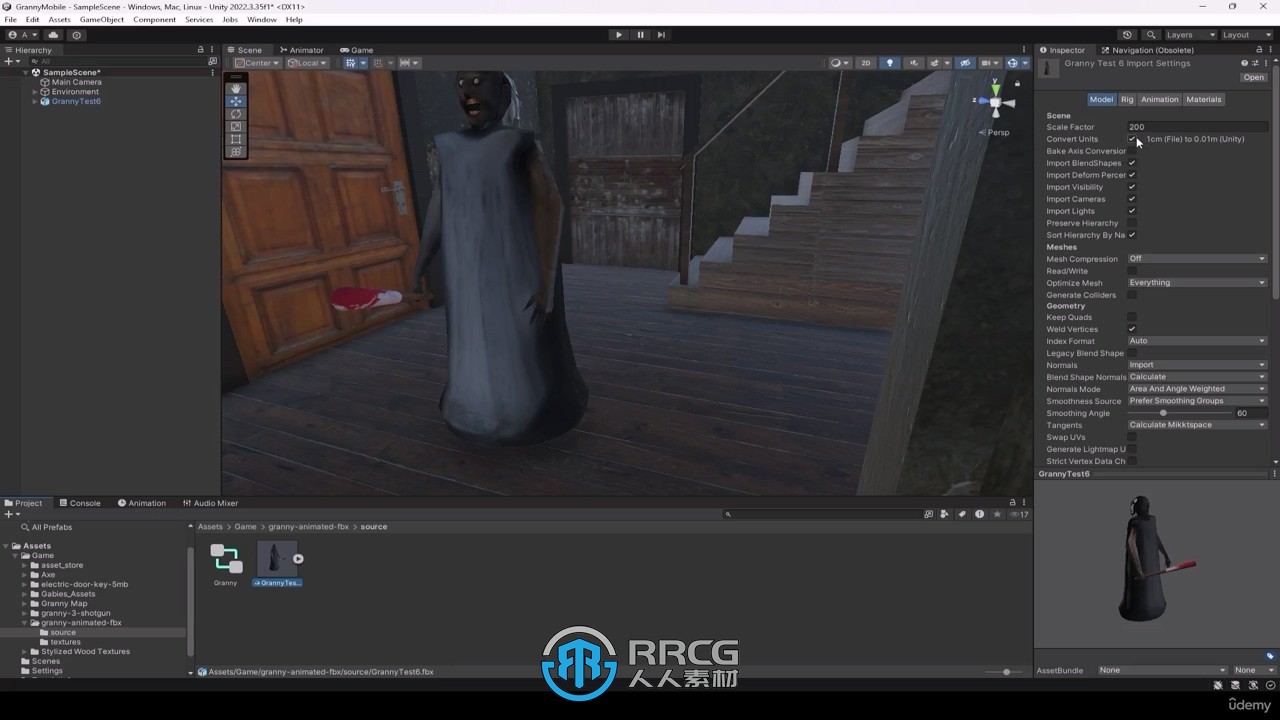This screenshot has height=720, width=1280.
Task: Click the favorites star icon in Project
Action: (997, 514)
